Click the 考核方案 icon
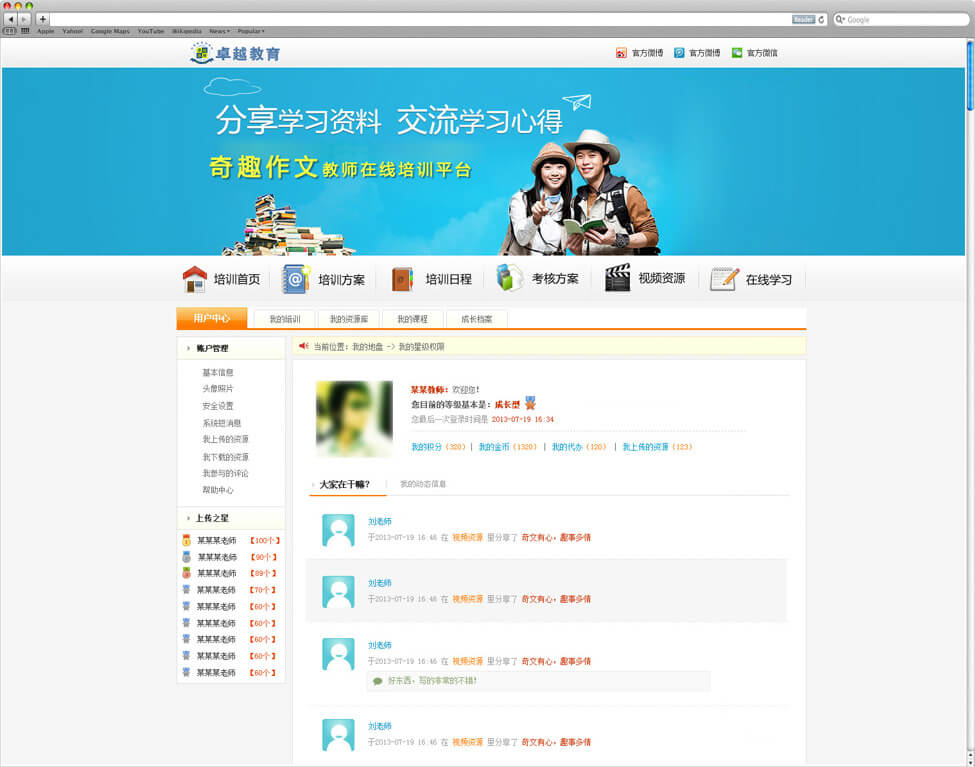Viewport: 975px width, 767px height. [509, 278]
